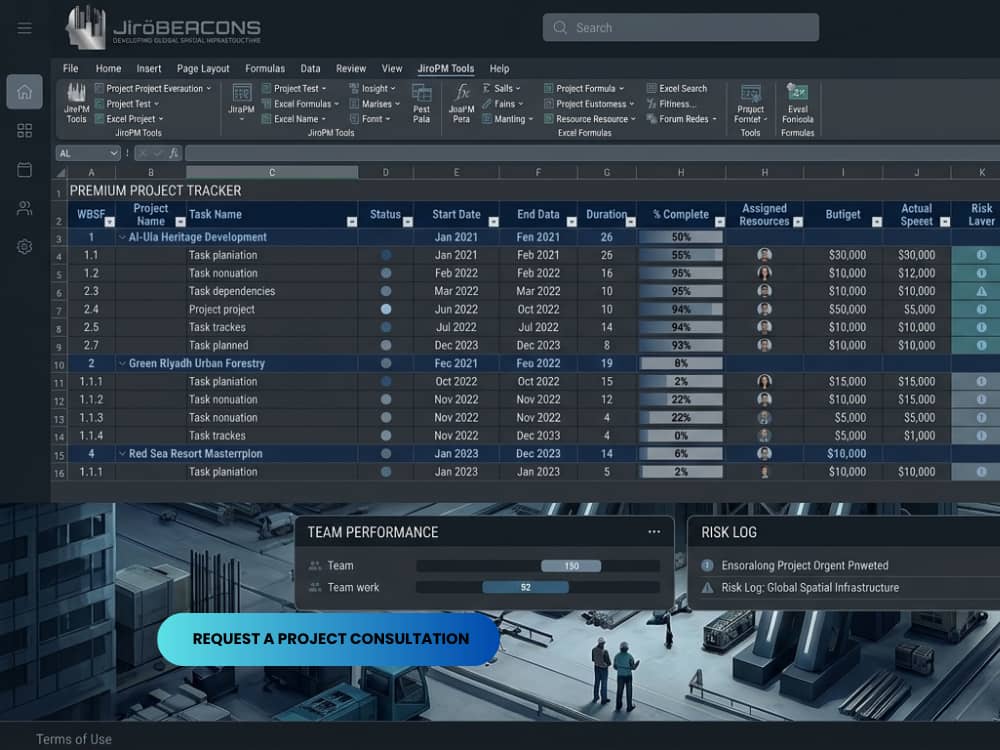Viewport: 1000px width, 750px height.
Task: Open the dashboard grid icon in sidebar
Action: click(24, 131)
